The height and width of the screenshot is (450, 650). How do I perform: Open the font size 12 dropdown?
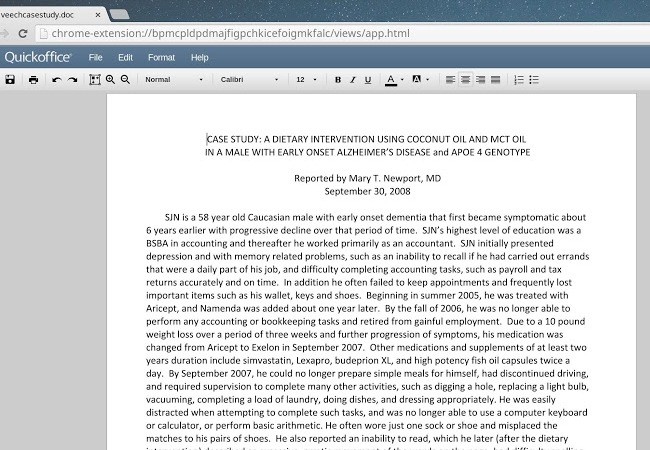coord(307,80)
